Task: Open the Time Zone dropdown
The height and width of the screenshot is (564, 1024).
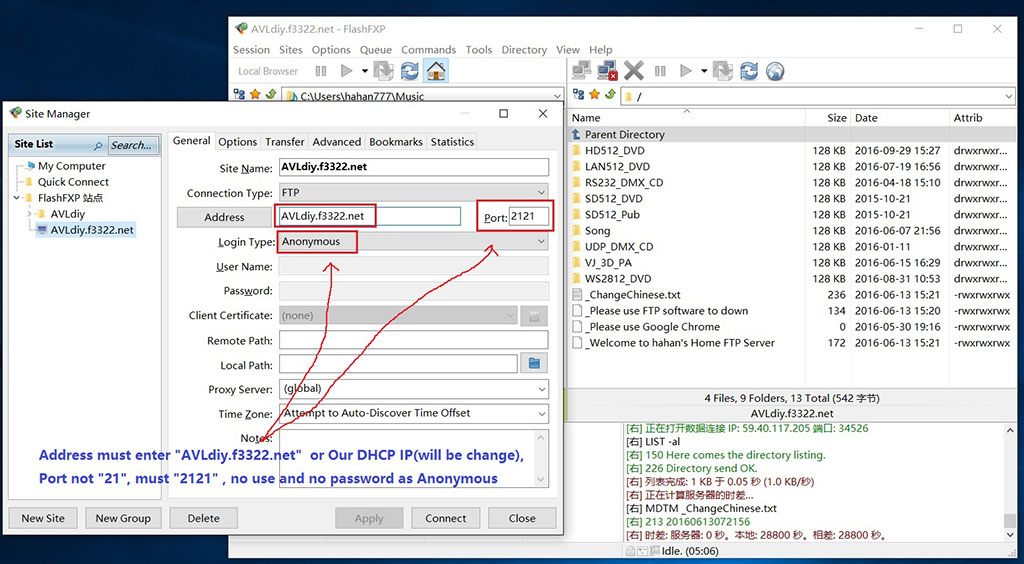Action: (x=542, y=414)
